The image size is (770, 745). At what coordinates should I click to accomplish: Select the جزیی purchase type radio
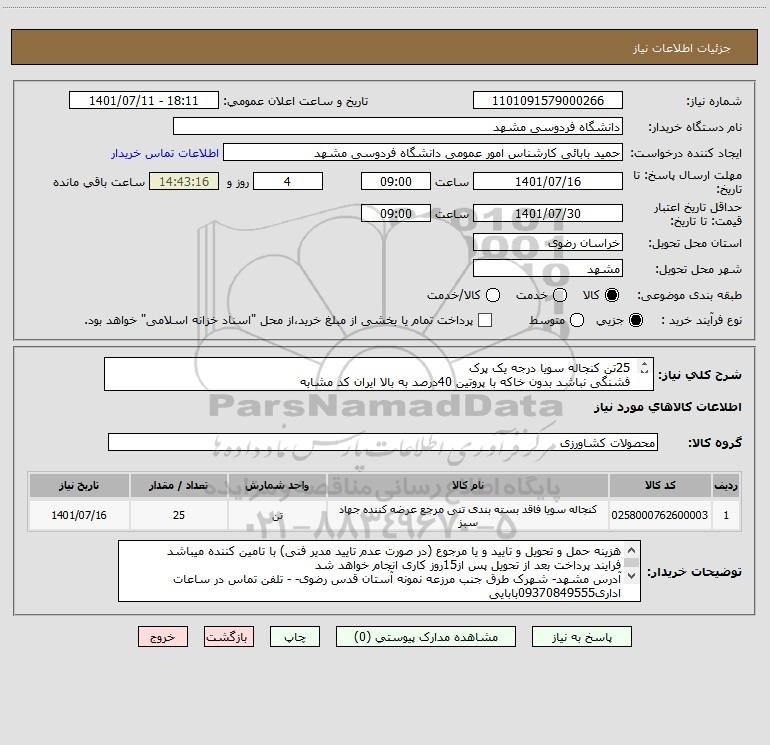635,320
